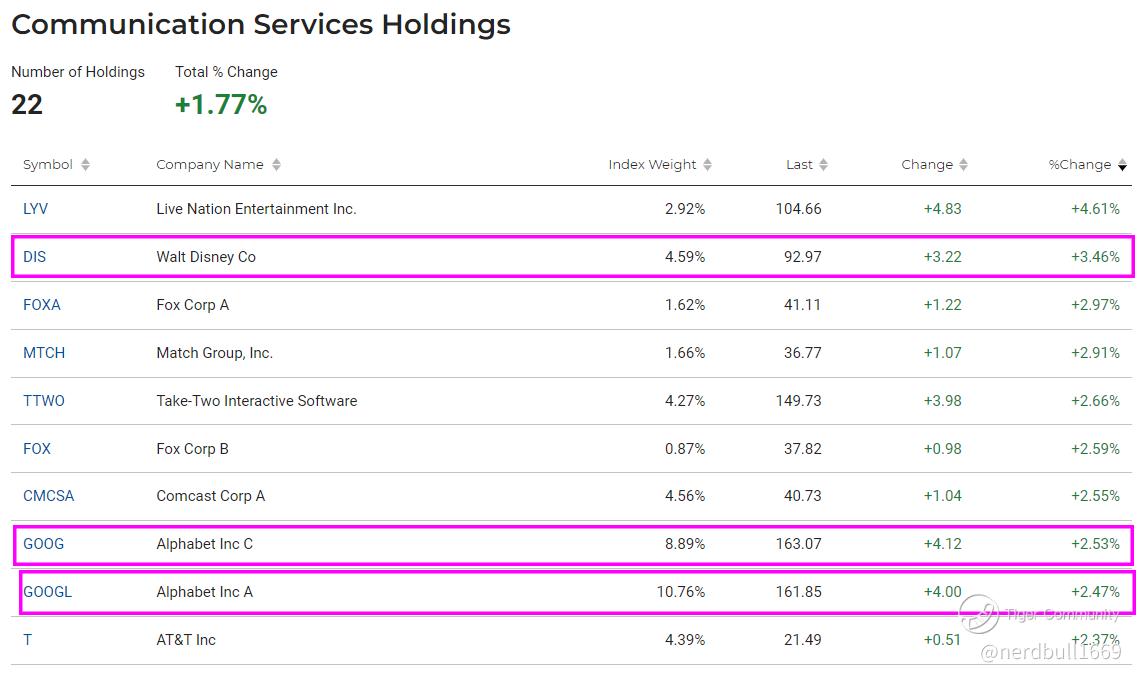Click the Change column sort icon
Screen dimensions: 1143x677
click(964, 165)
